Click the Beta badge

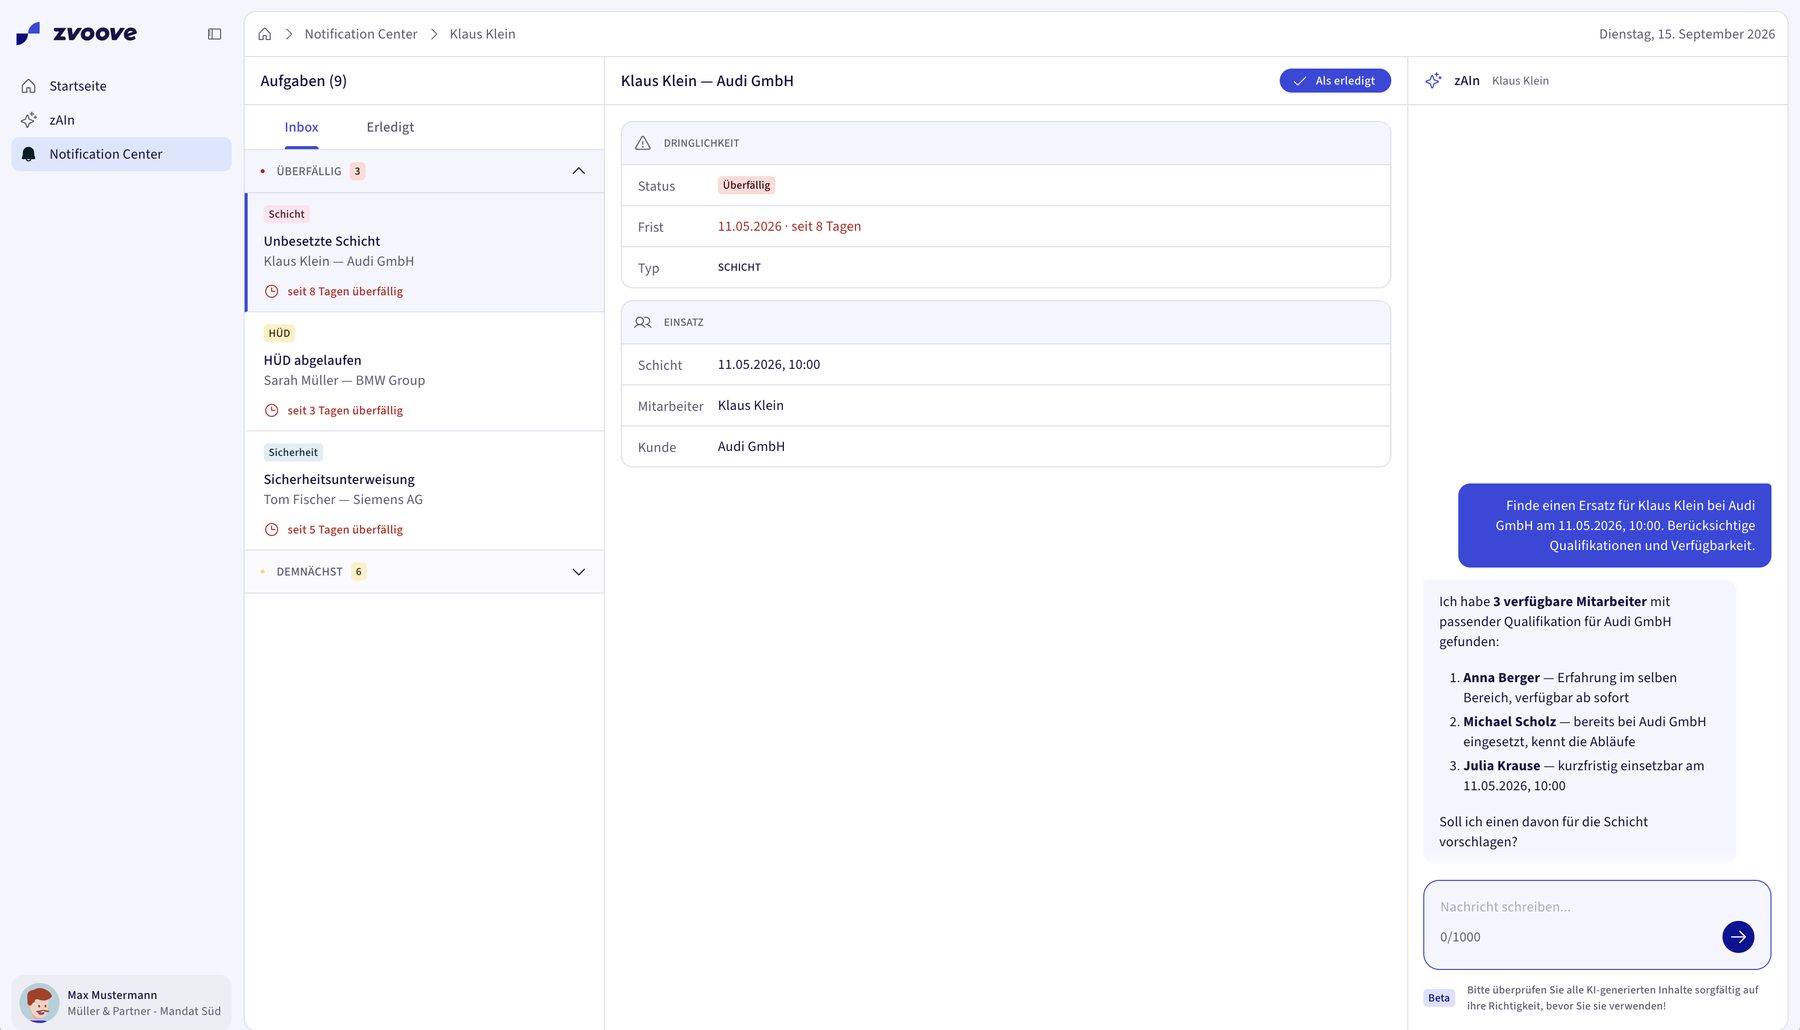[x=1439, y=998]
